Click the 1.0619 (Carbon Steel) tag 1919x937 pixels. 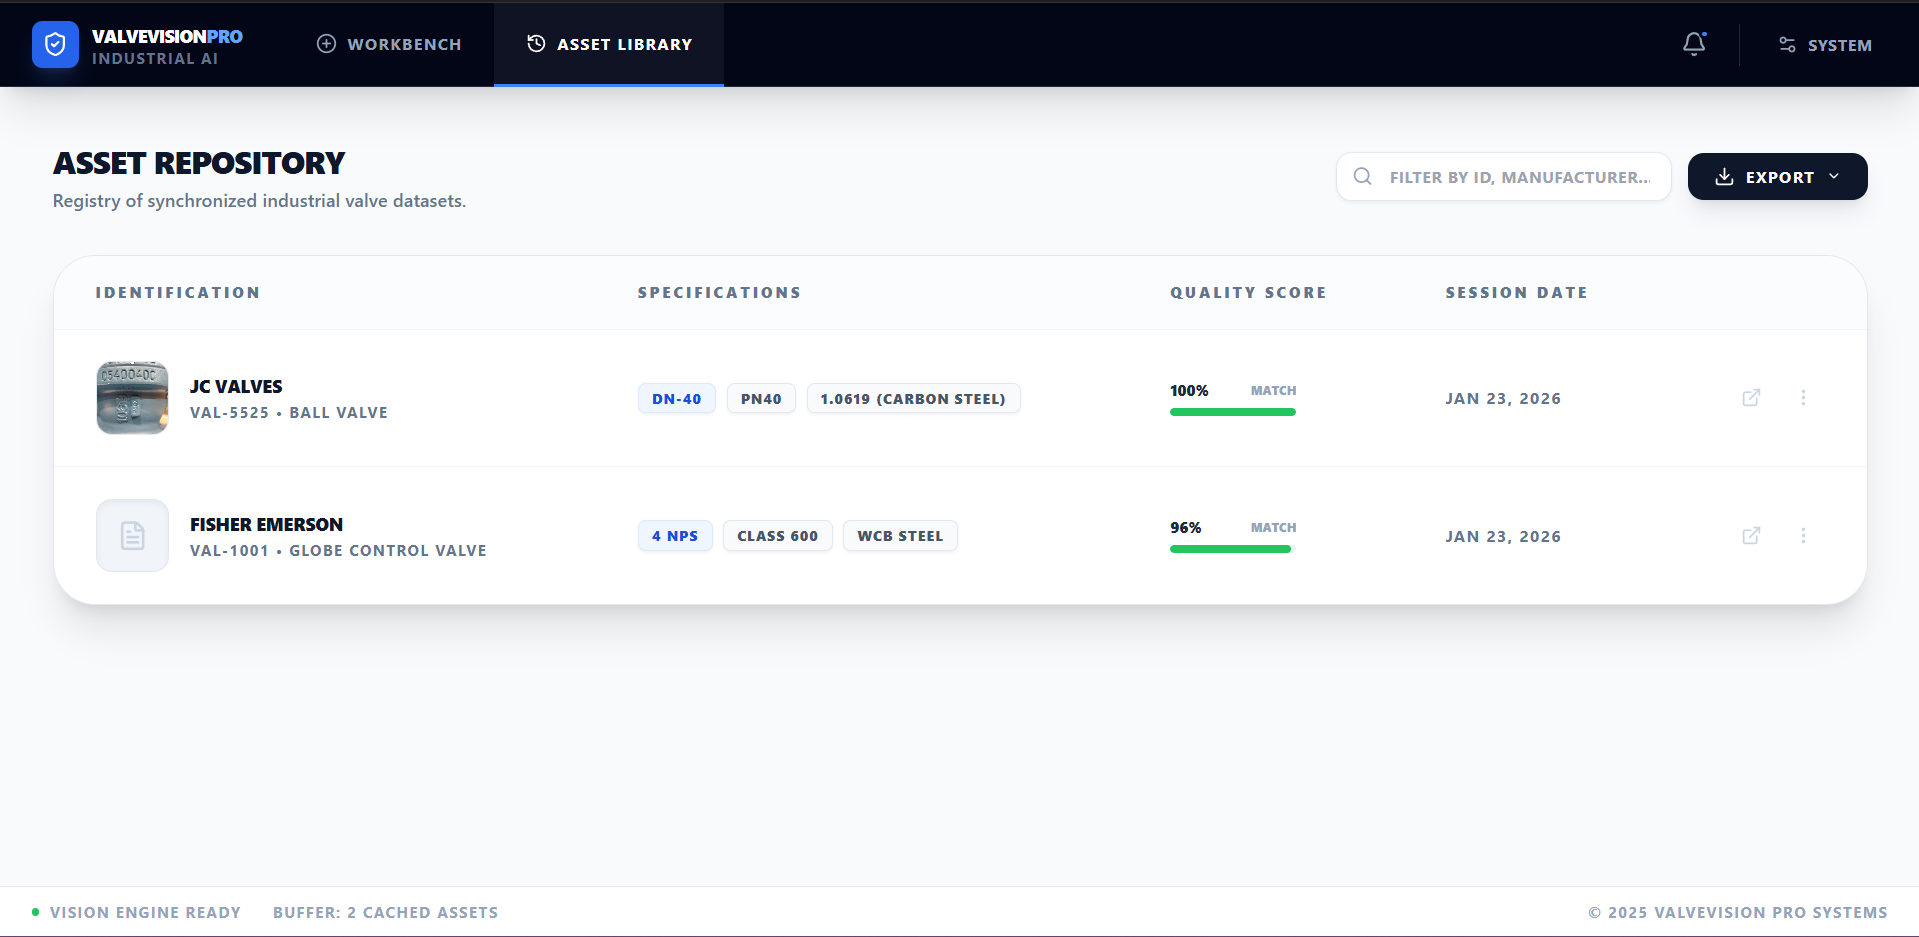(913, 399)
